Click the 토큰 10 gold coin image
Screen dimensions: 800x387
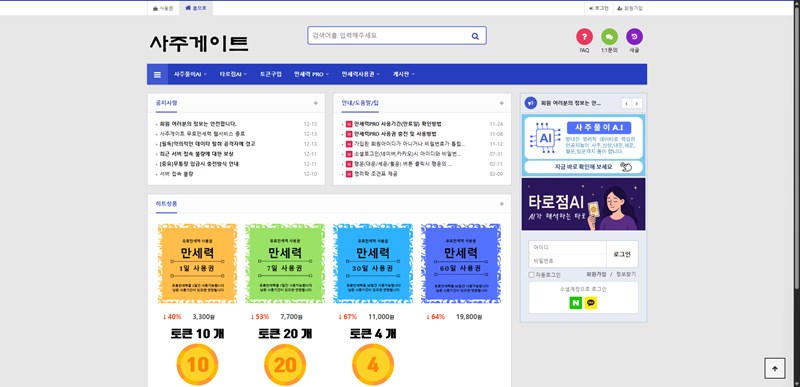coord(197,365)
